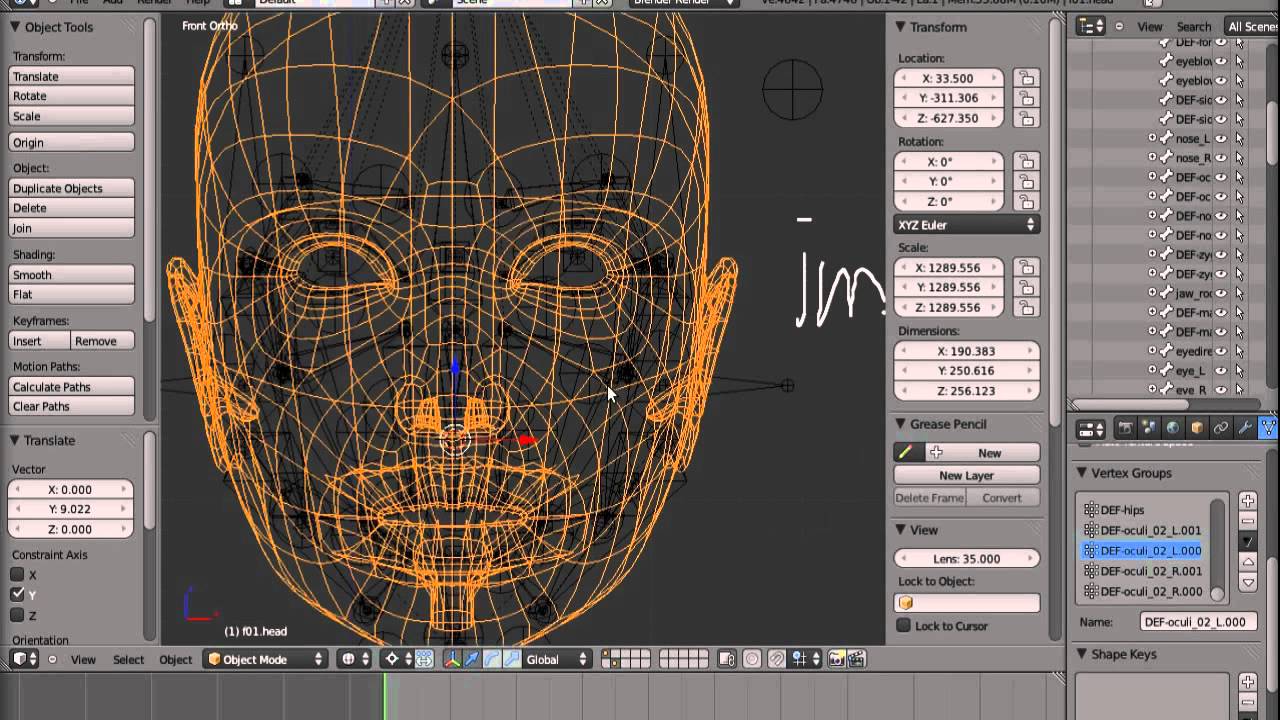Open the Object Mode dropdown
The width and height of the screenshot is (1280, 720).
[265, 659]
